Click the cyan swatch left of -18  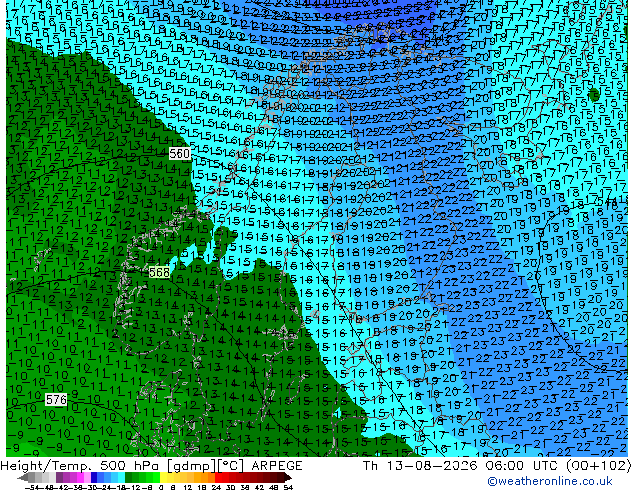[121, 477]
